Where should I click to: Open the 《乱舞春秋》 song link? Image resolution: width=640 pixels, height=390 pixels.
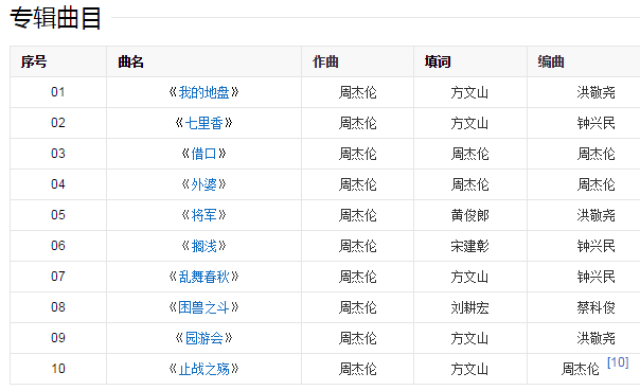click(x=204, y=277)
